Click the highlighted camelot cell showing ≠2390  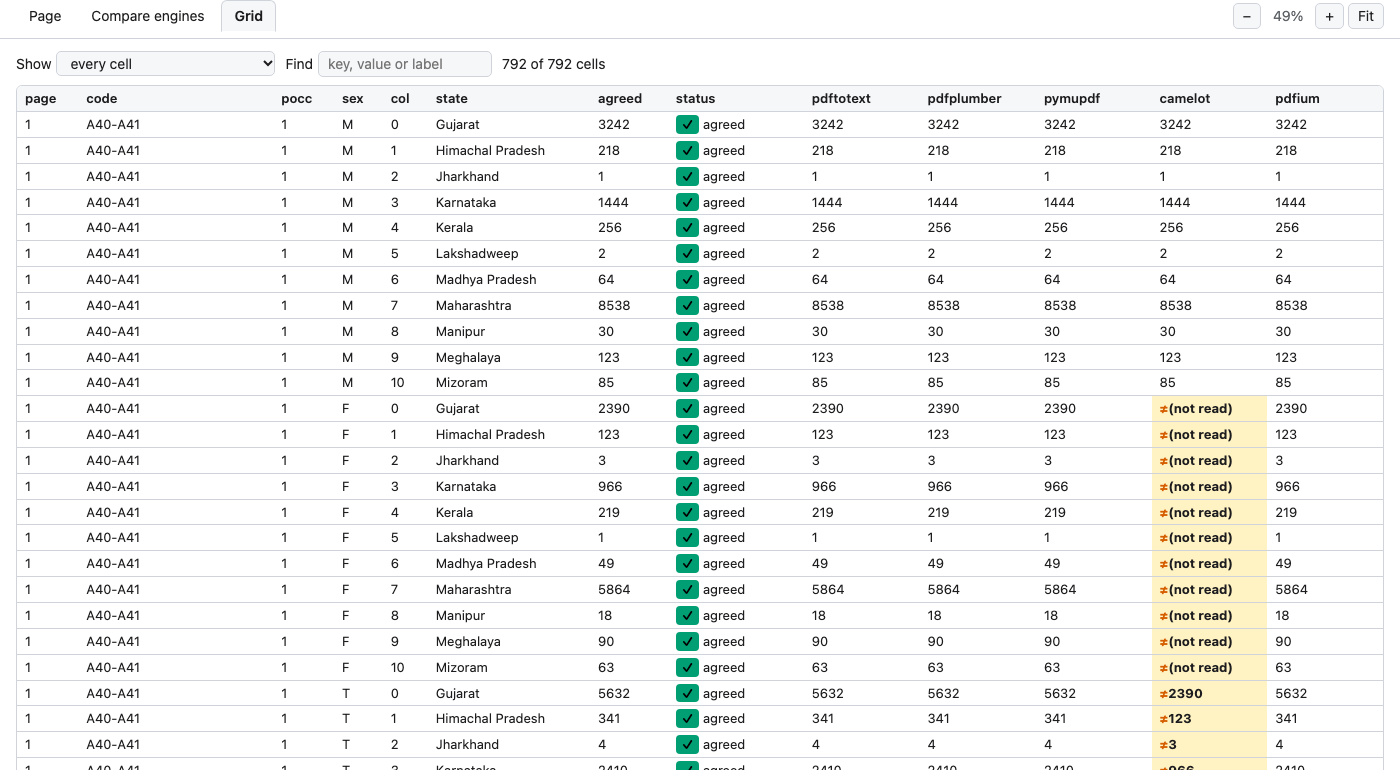[x=1209, y=694]
